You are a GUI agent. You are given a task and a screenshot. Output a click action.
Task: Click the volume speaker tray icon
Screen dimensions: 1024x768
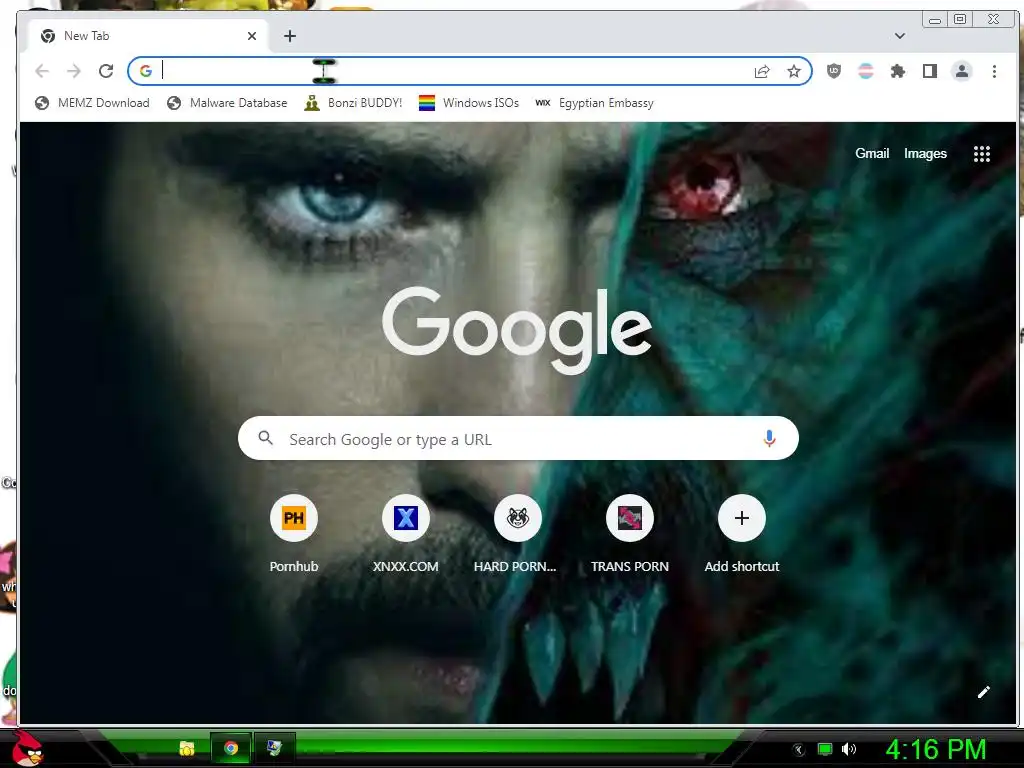[848, 749]
